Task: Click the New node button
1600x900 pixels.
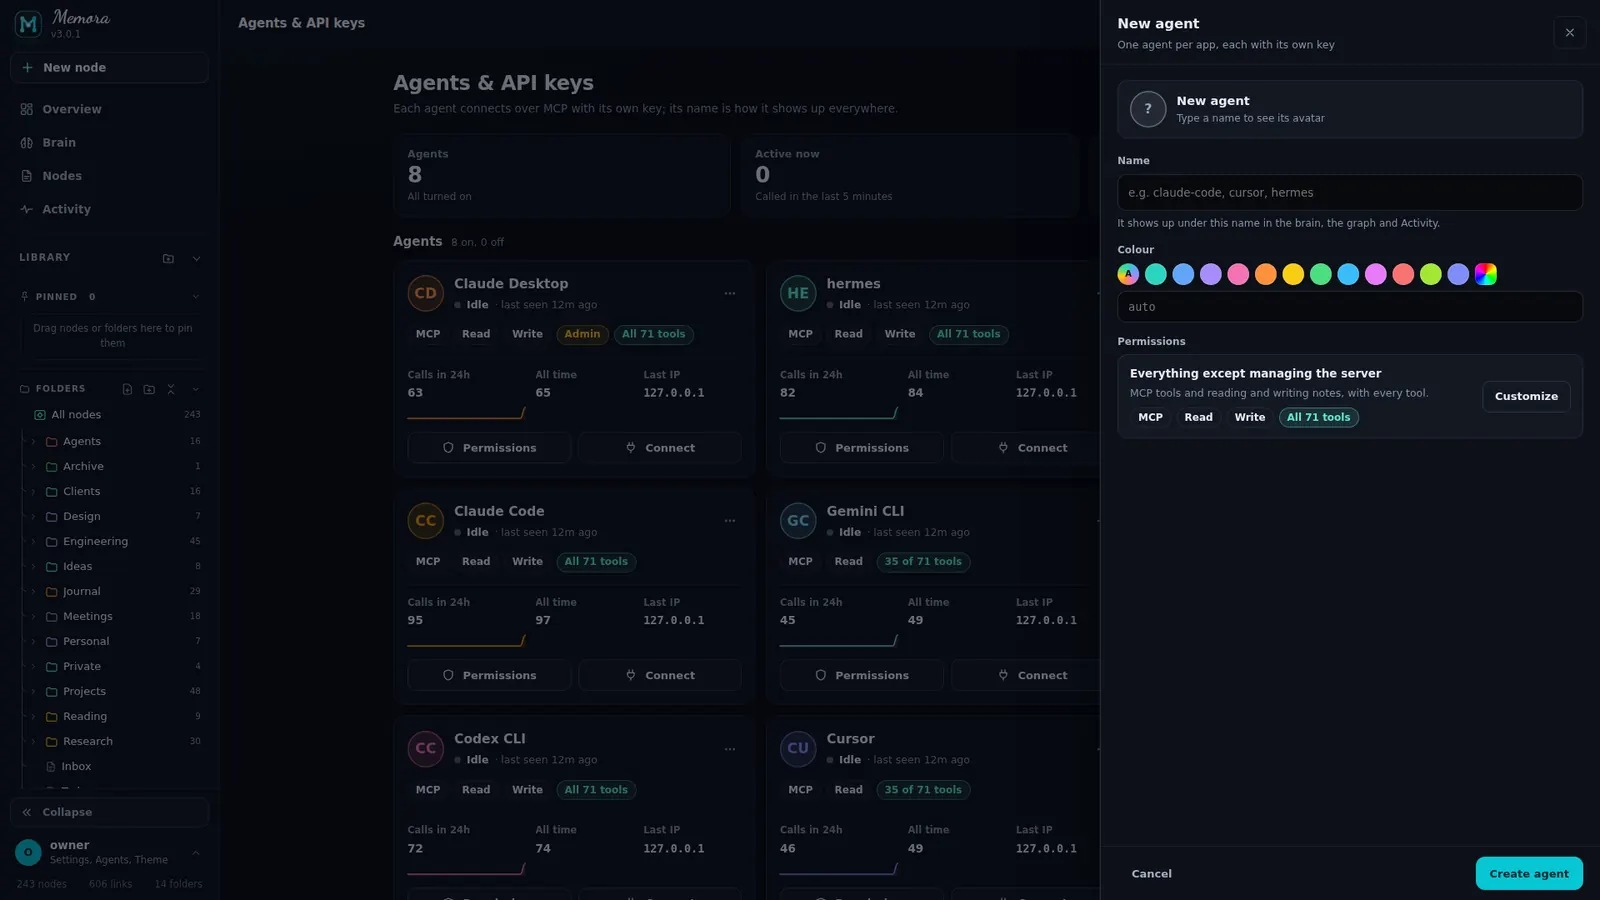Action: point(110,67)
